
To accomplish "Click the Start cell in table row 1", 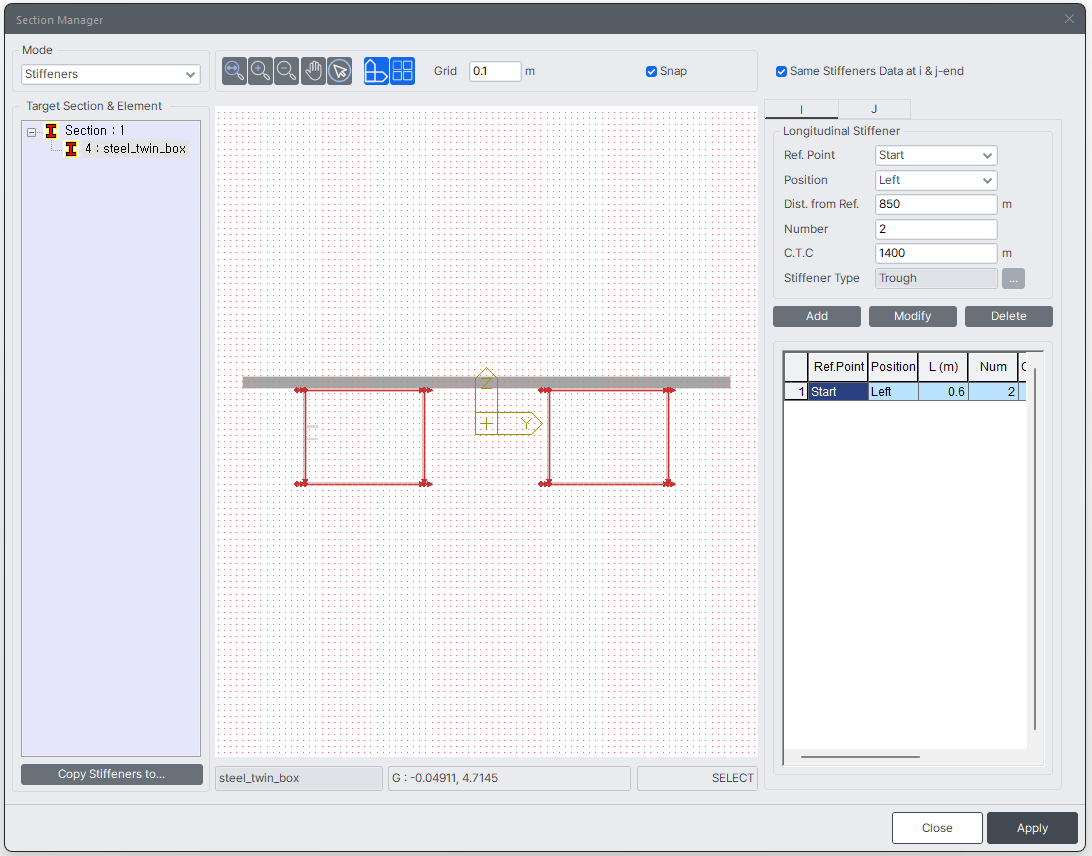I will [x=838, y=392].
